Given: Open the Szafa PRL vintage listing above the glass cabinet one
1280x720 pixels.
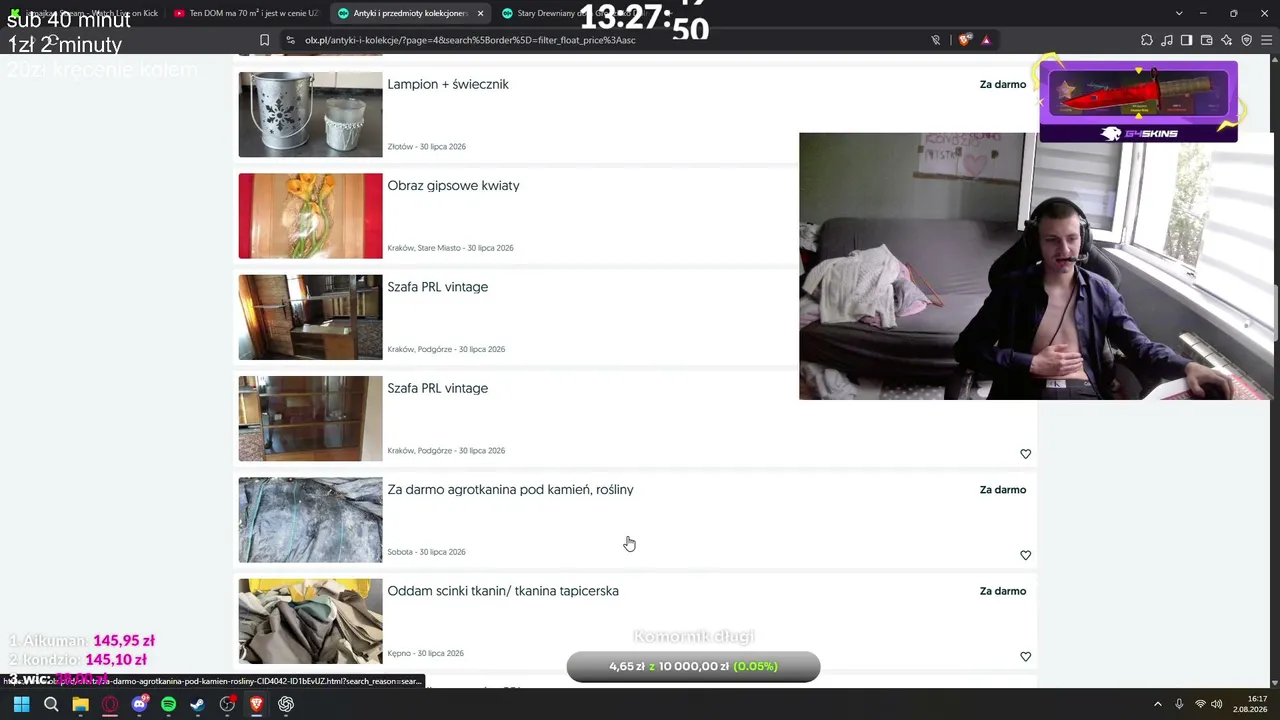Looking at the screenshot, I should (x=437, y=287).
